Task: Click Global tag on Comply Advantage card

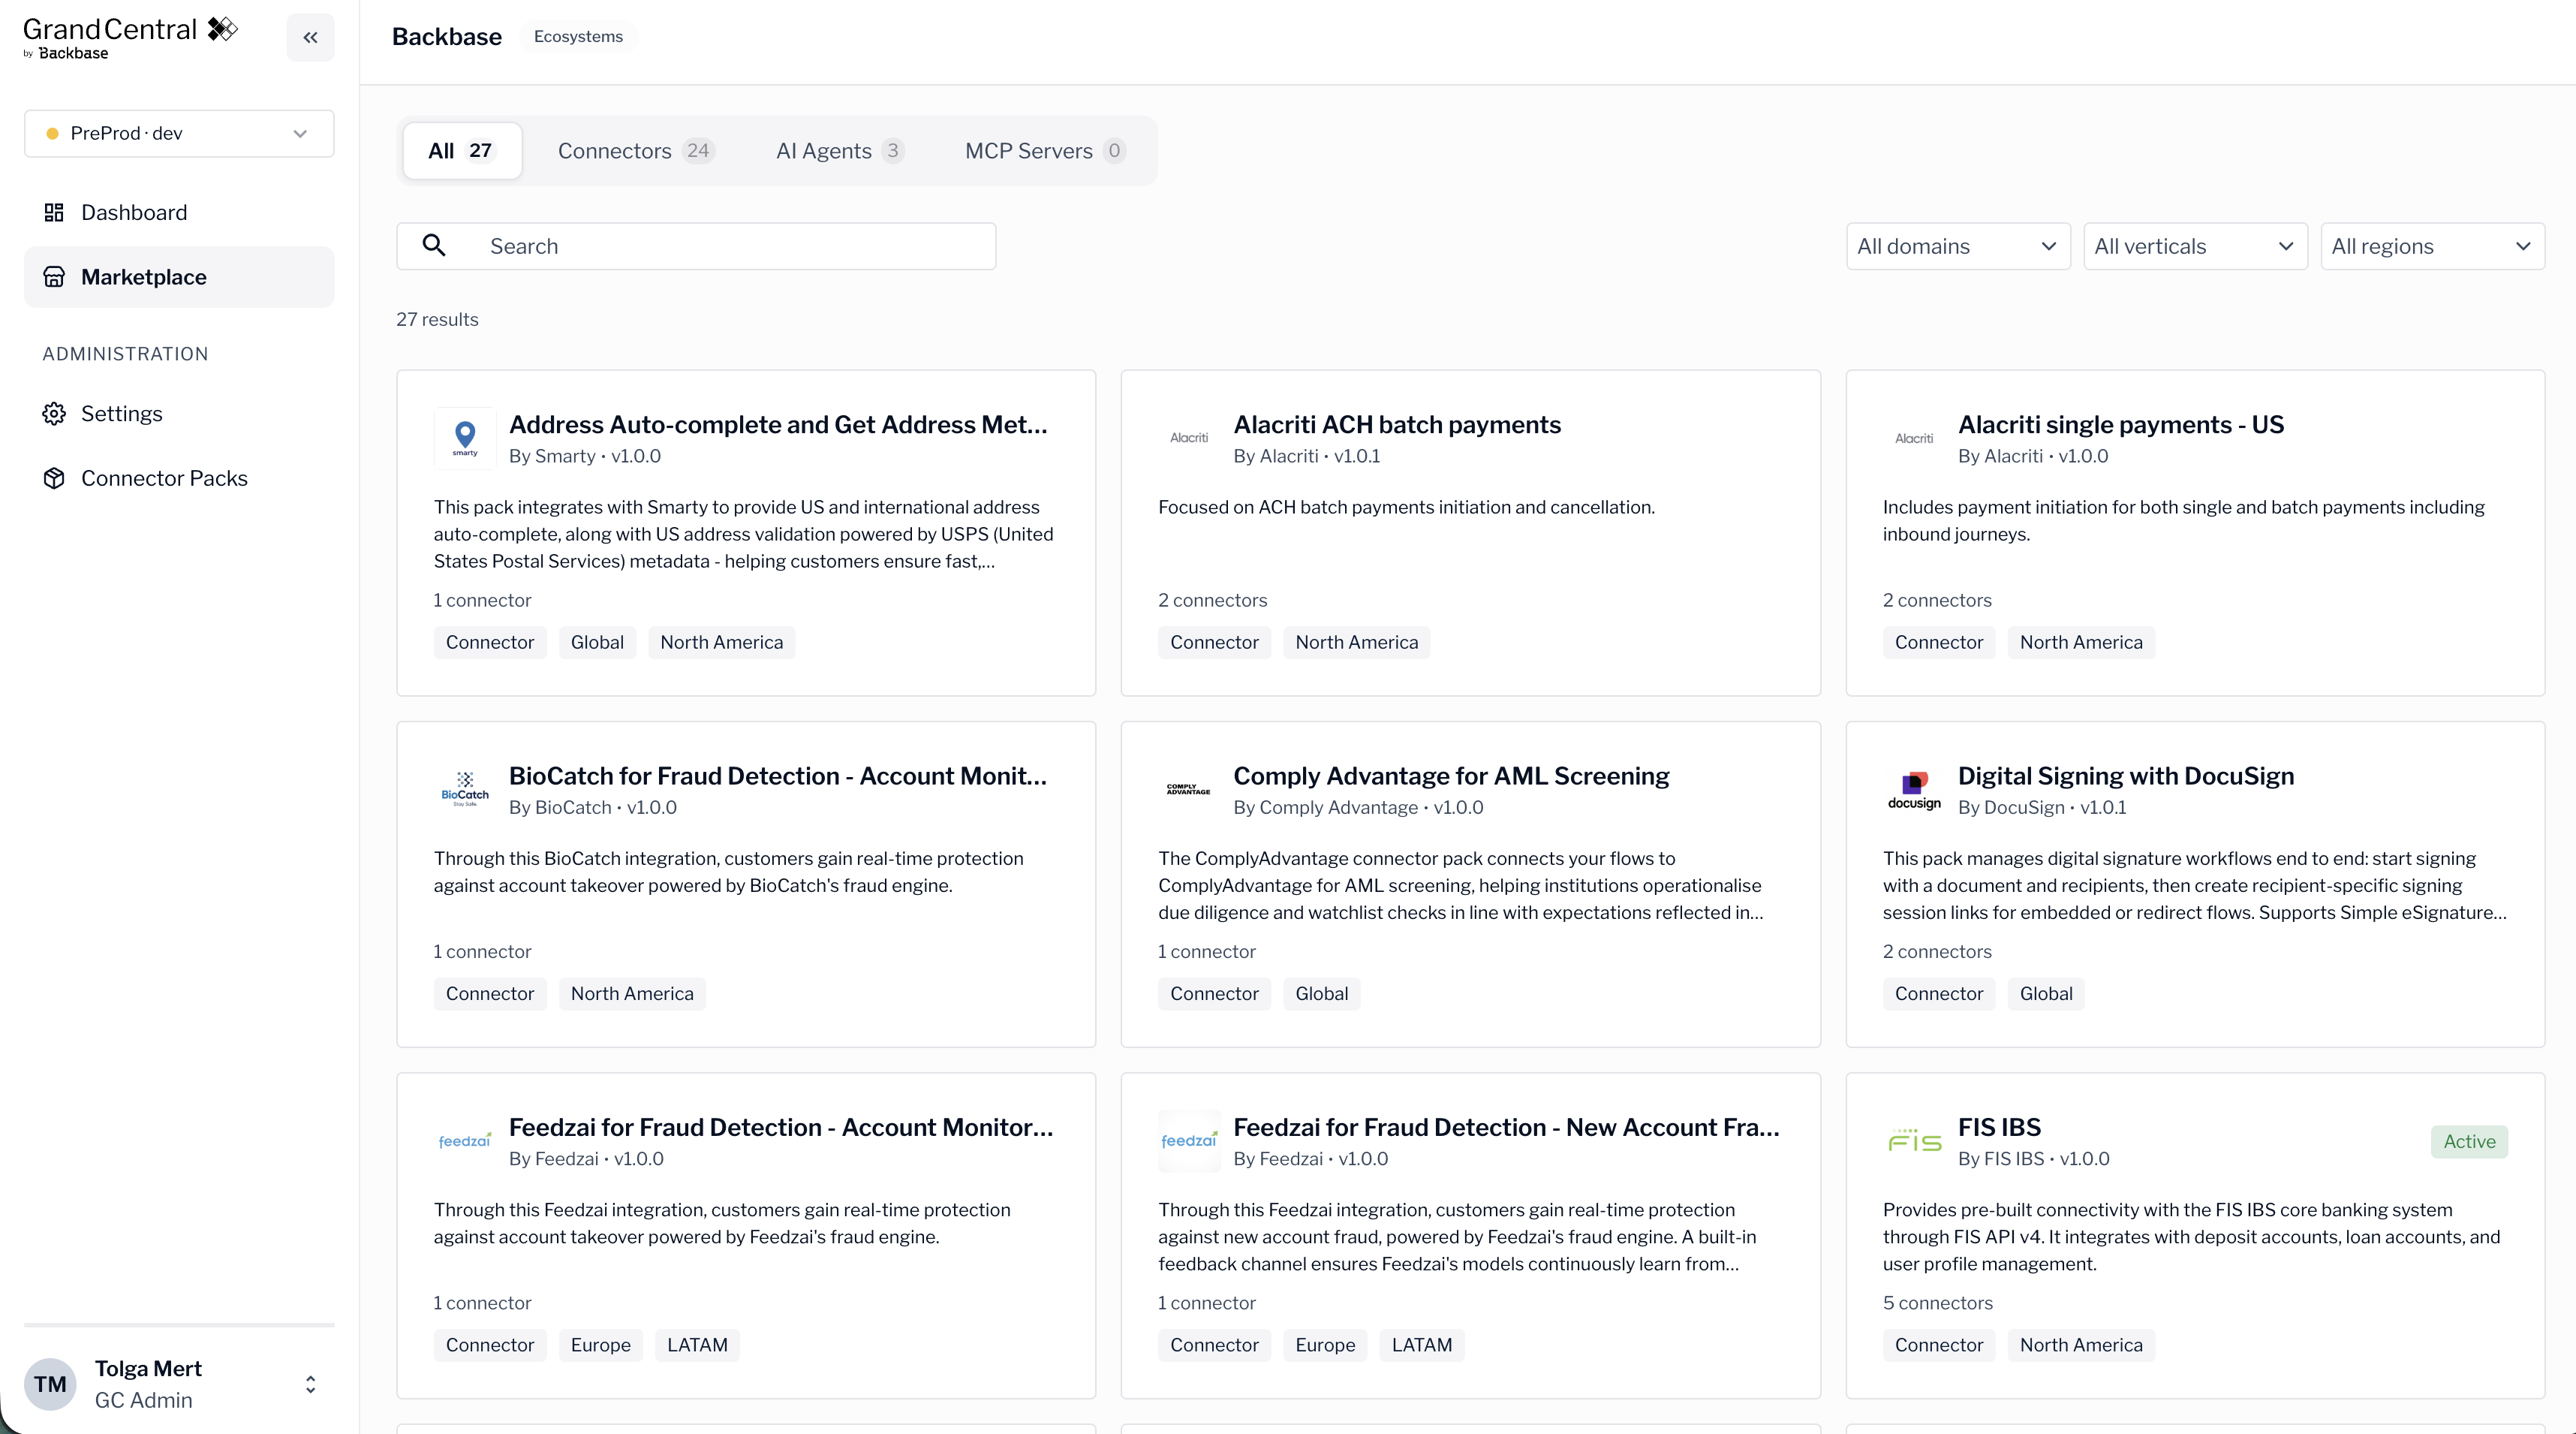Action: (1321, 993)
